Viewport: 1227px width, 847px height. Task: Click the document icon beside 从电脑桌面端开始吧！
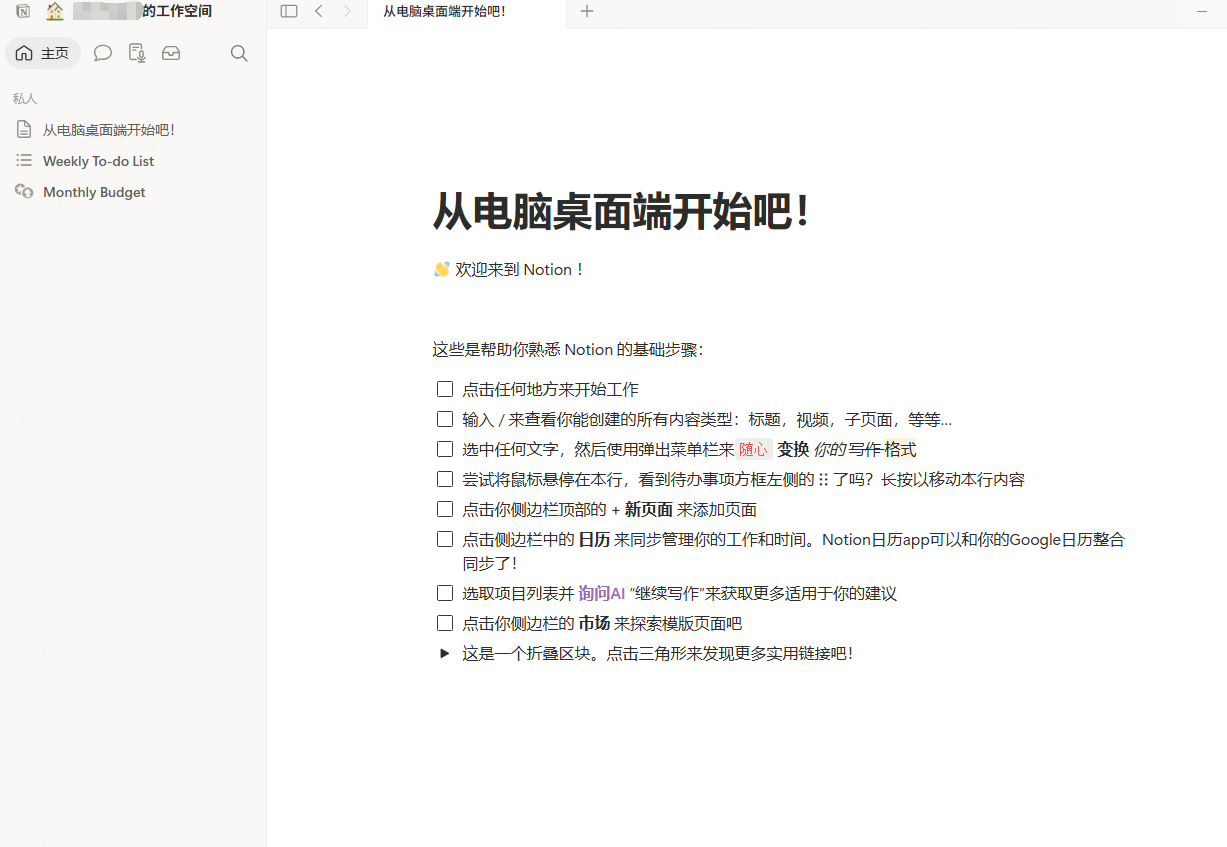(24, 130)
